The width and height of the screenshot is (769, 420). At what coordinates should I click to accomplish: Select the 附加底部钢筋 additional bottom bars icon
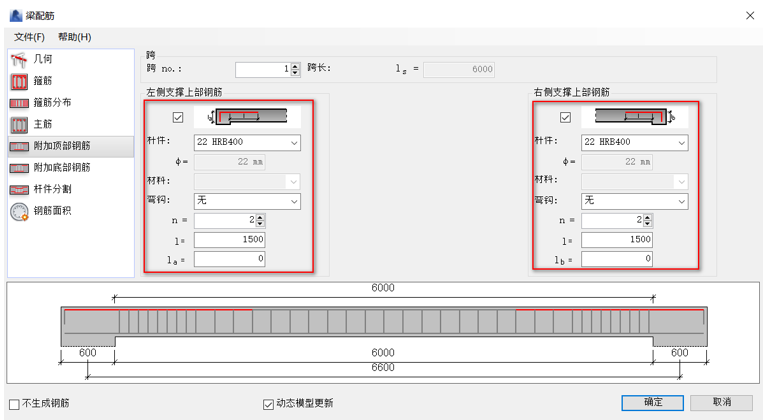point(18,168)
